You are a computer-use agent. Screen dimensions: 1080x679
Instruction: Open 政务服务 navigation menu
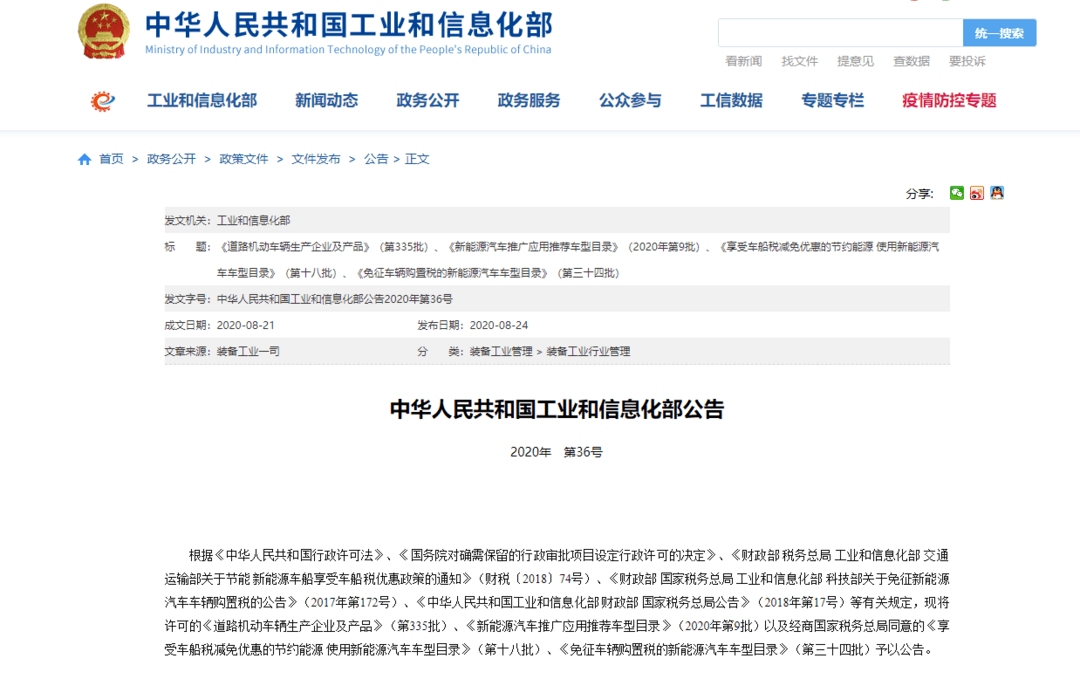click(529, 101)
